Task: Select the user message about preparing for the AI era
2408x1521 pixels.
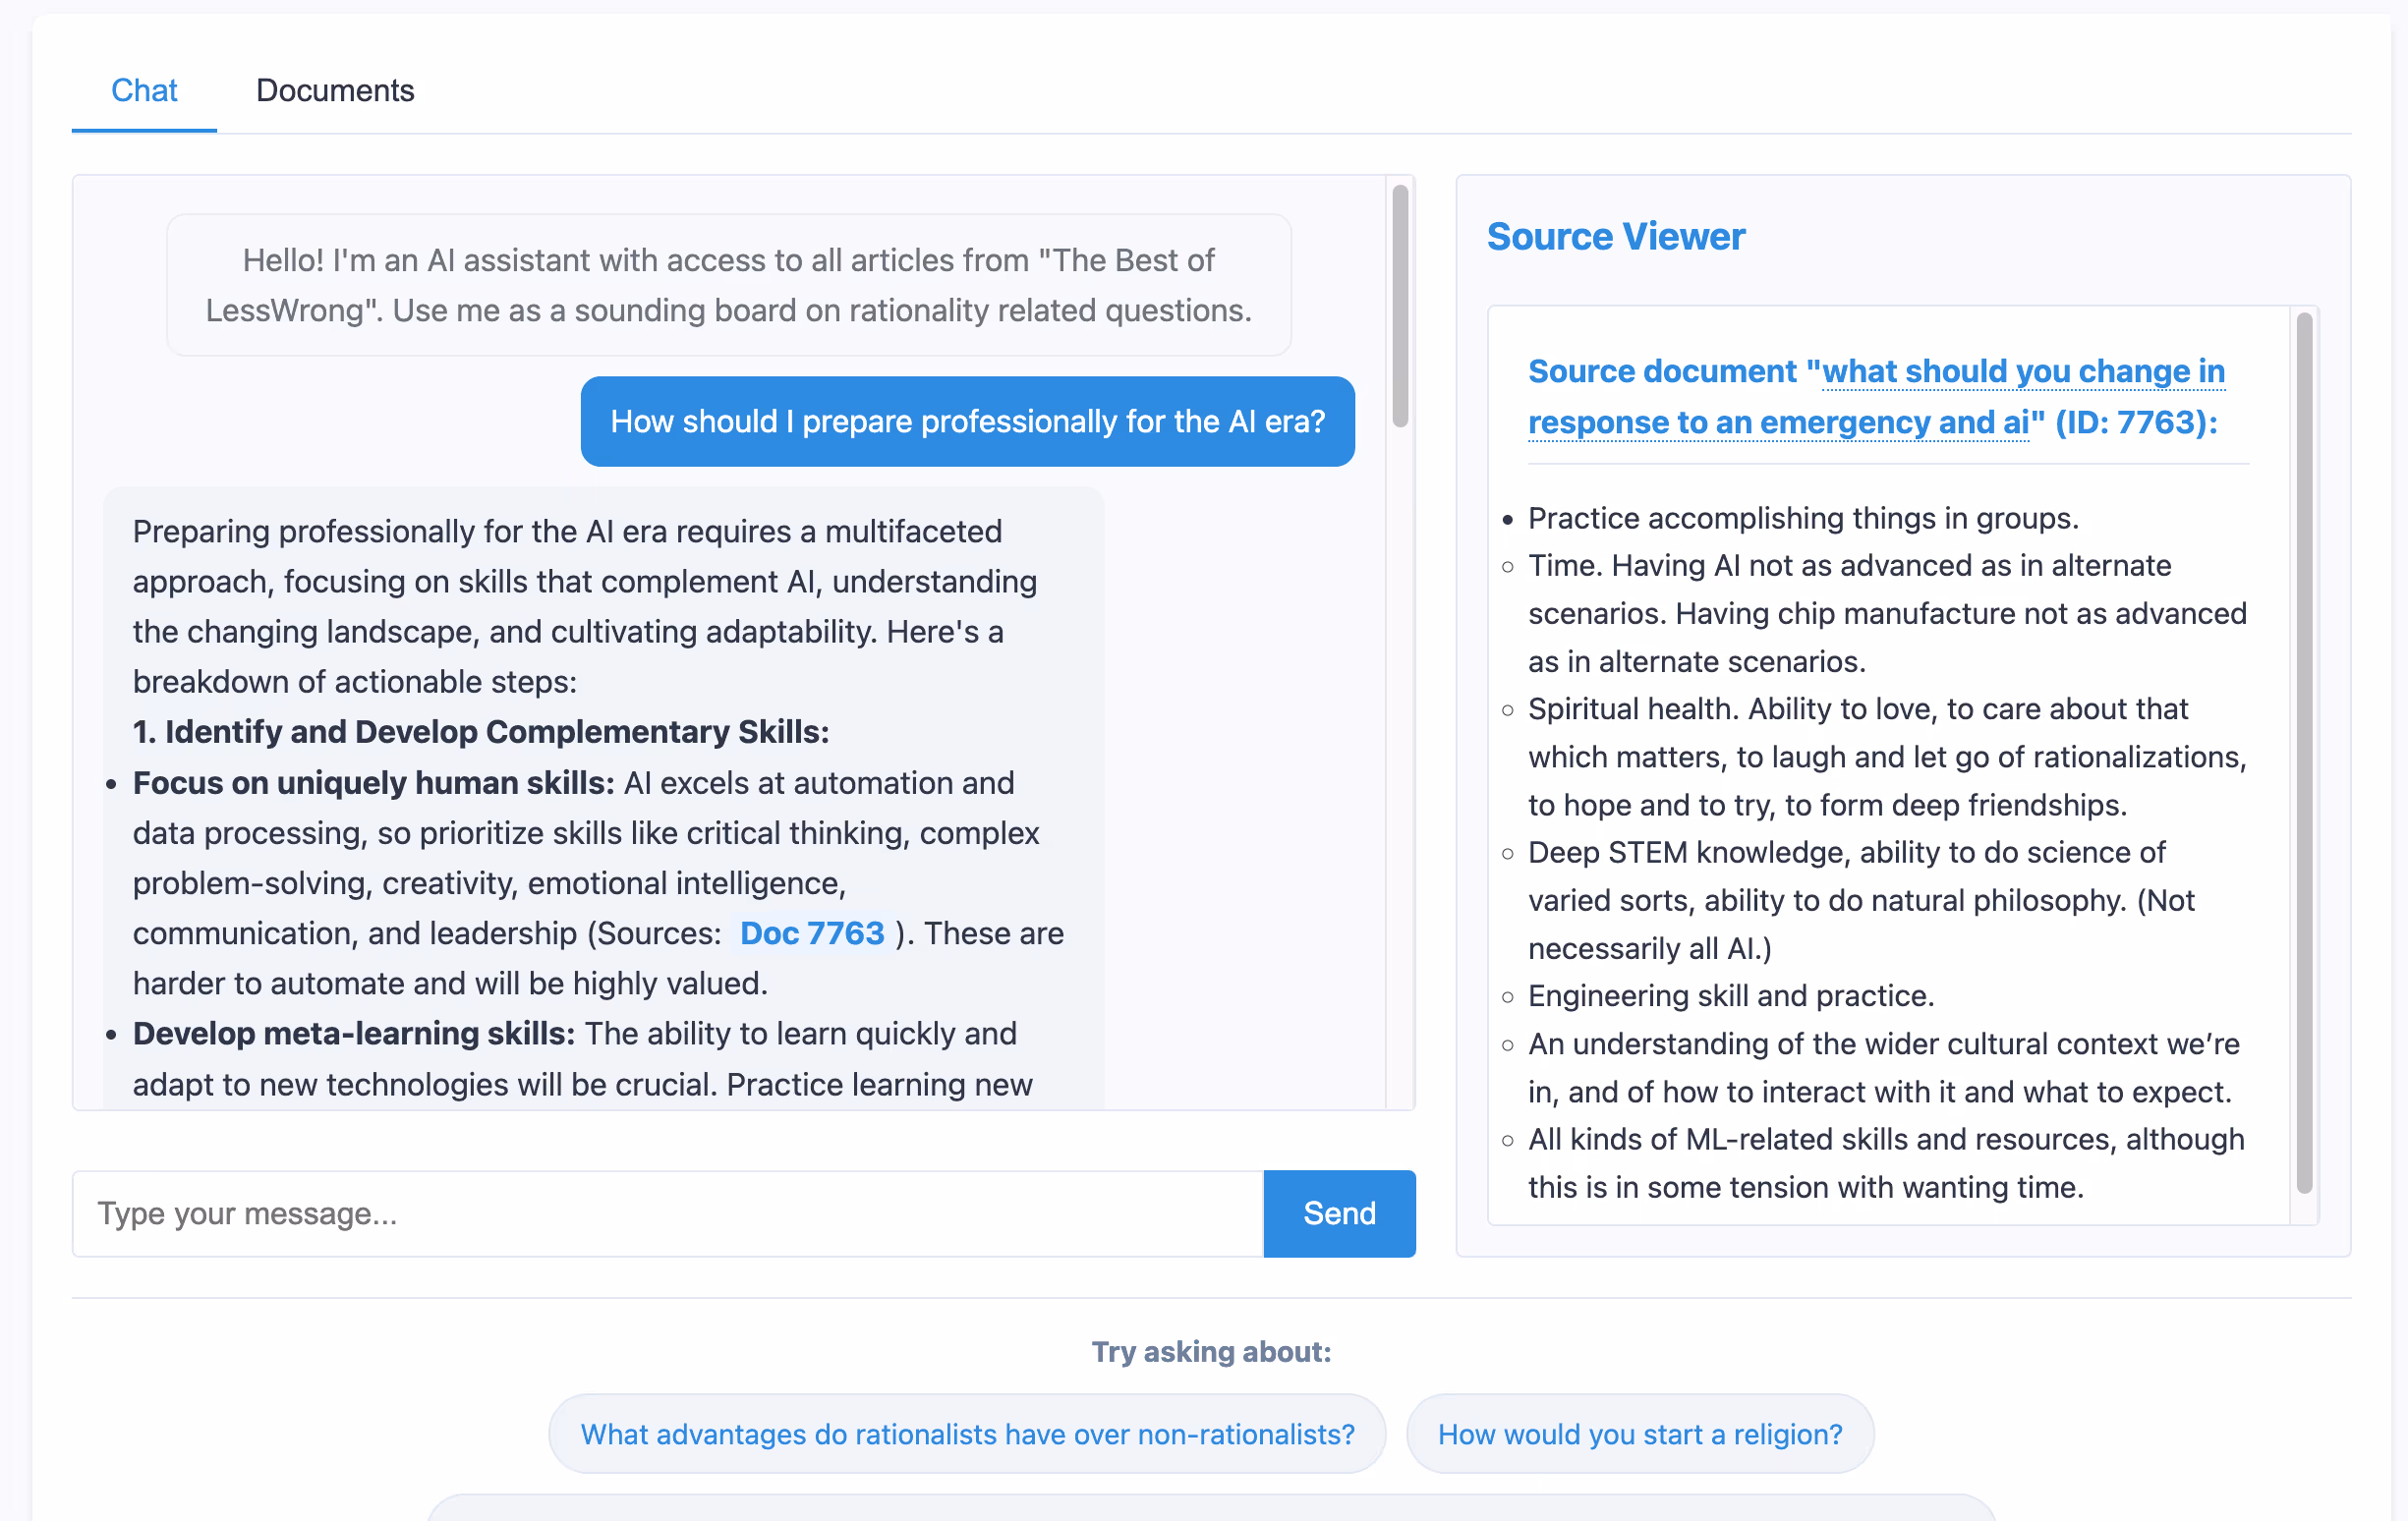Action: pos(967,421)
